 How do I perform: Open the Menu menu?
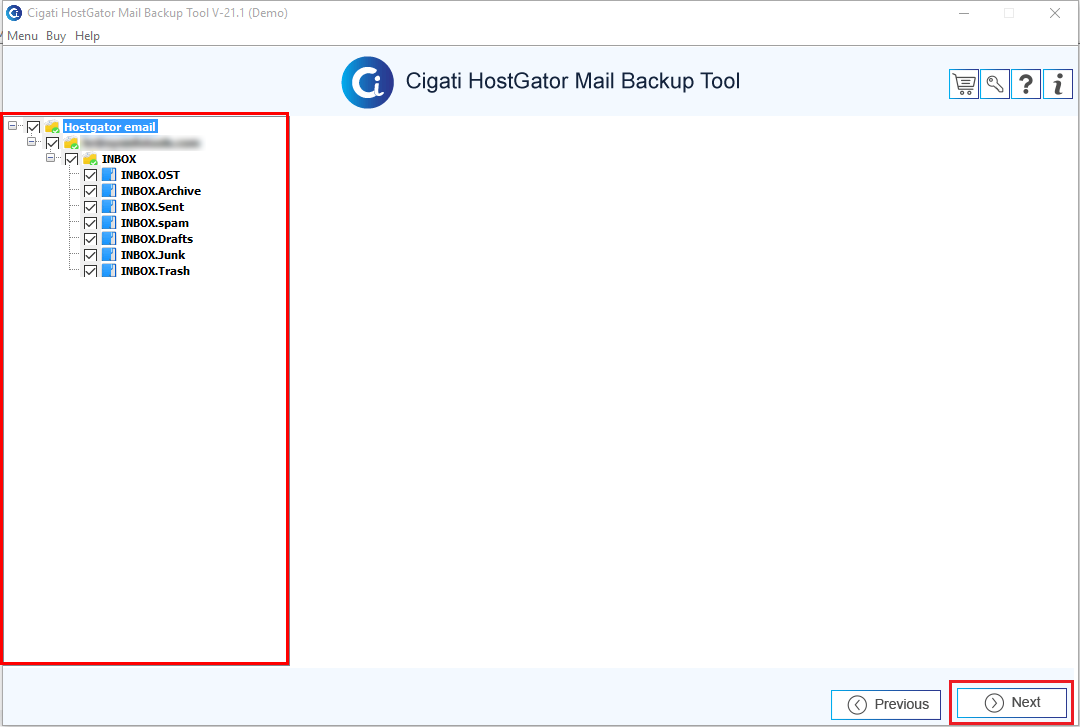click(22, 36)
